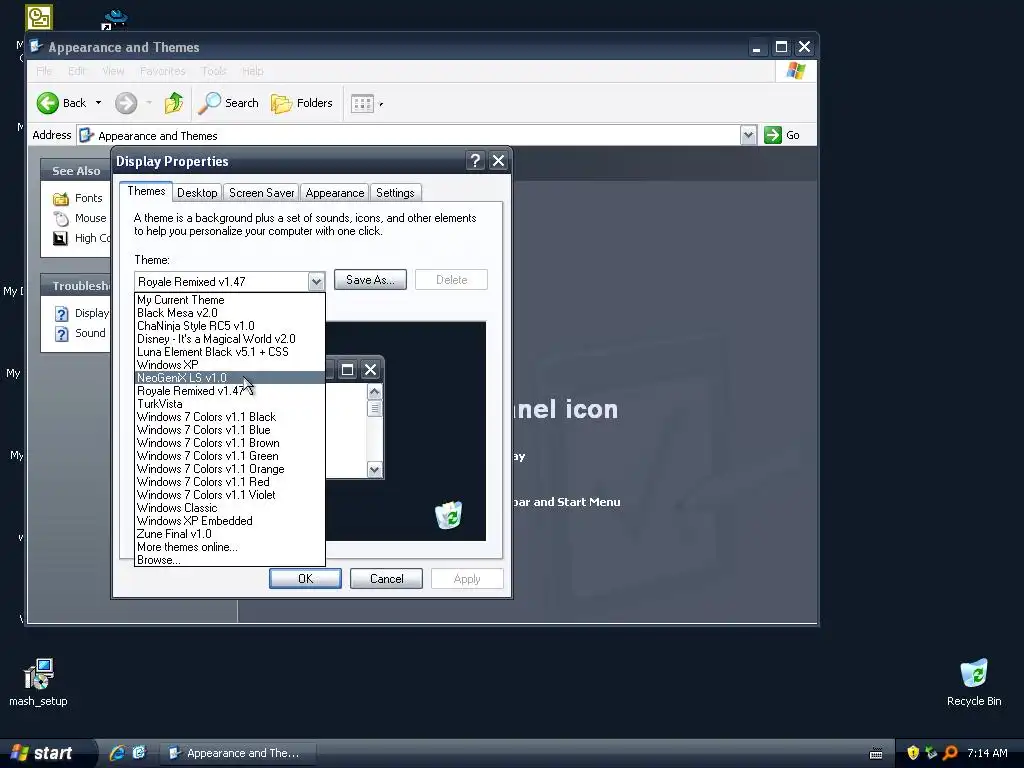This screenshot has width=1024, height=768.
Task: Select Black Mesa v2.0 theme
Action: coord(229,313)
